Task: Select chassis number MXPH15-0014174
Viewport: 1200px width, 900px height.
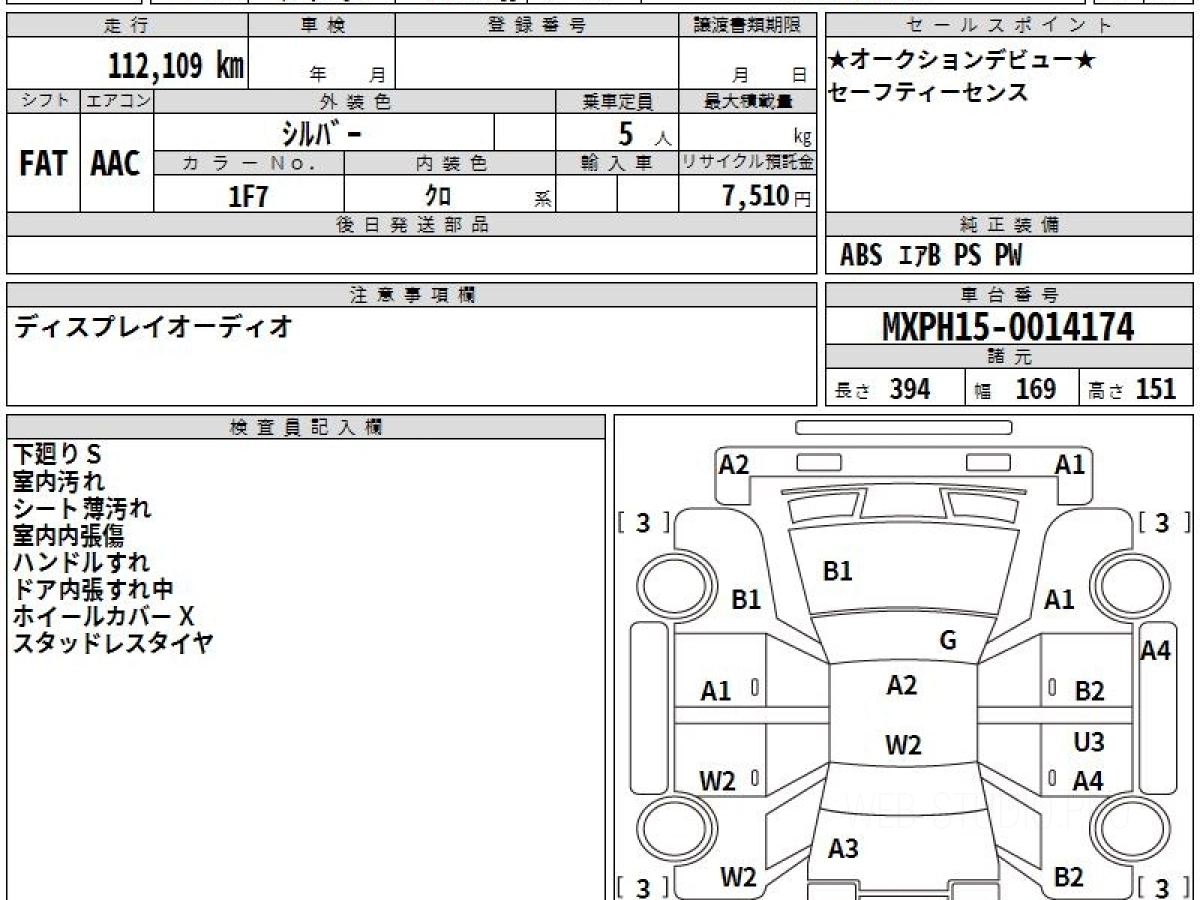Action: pyautogui.click(x=1009, y=326)
